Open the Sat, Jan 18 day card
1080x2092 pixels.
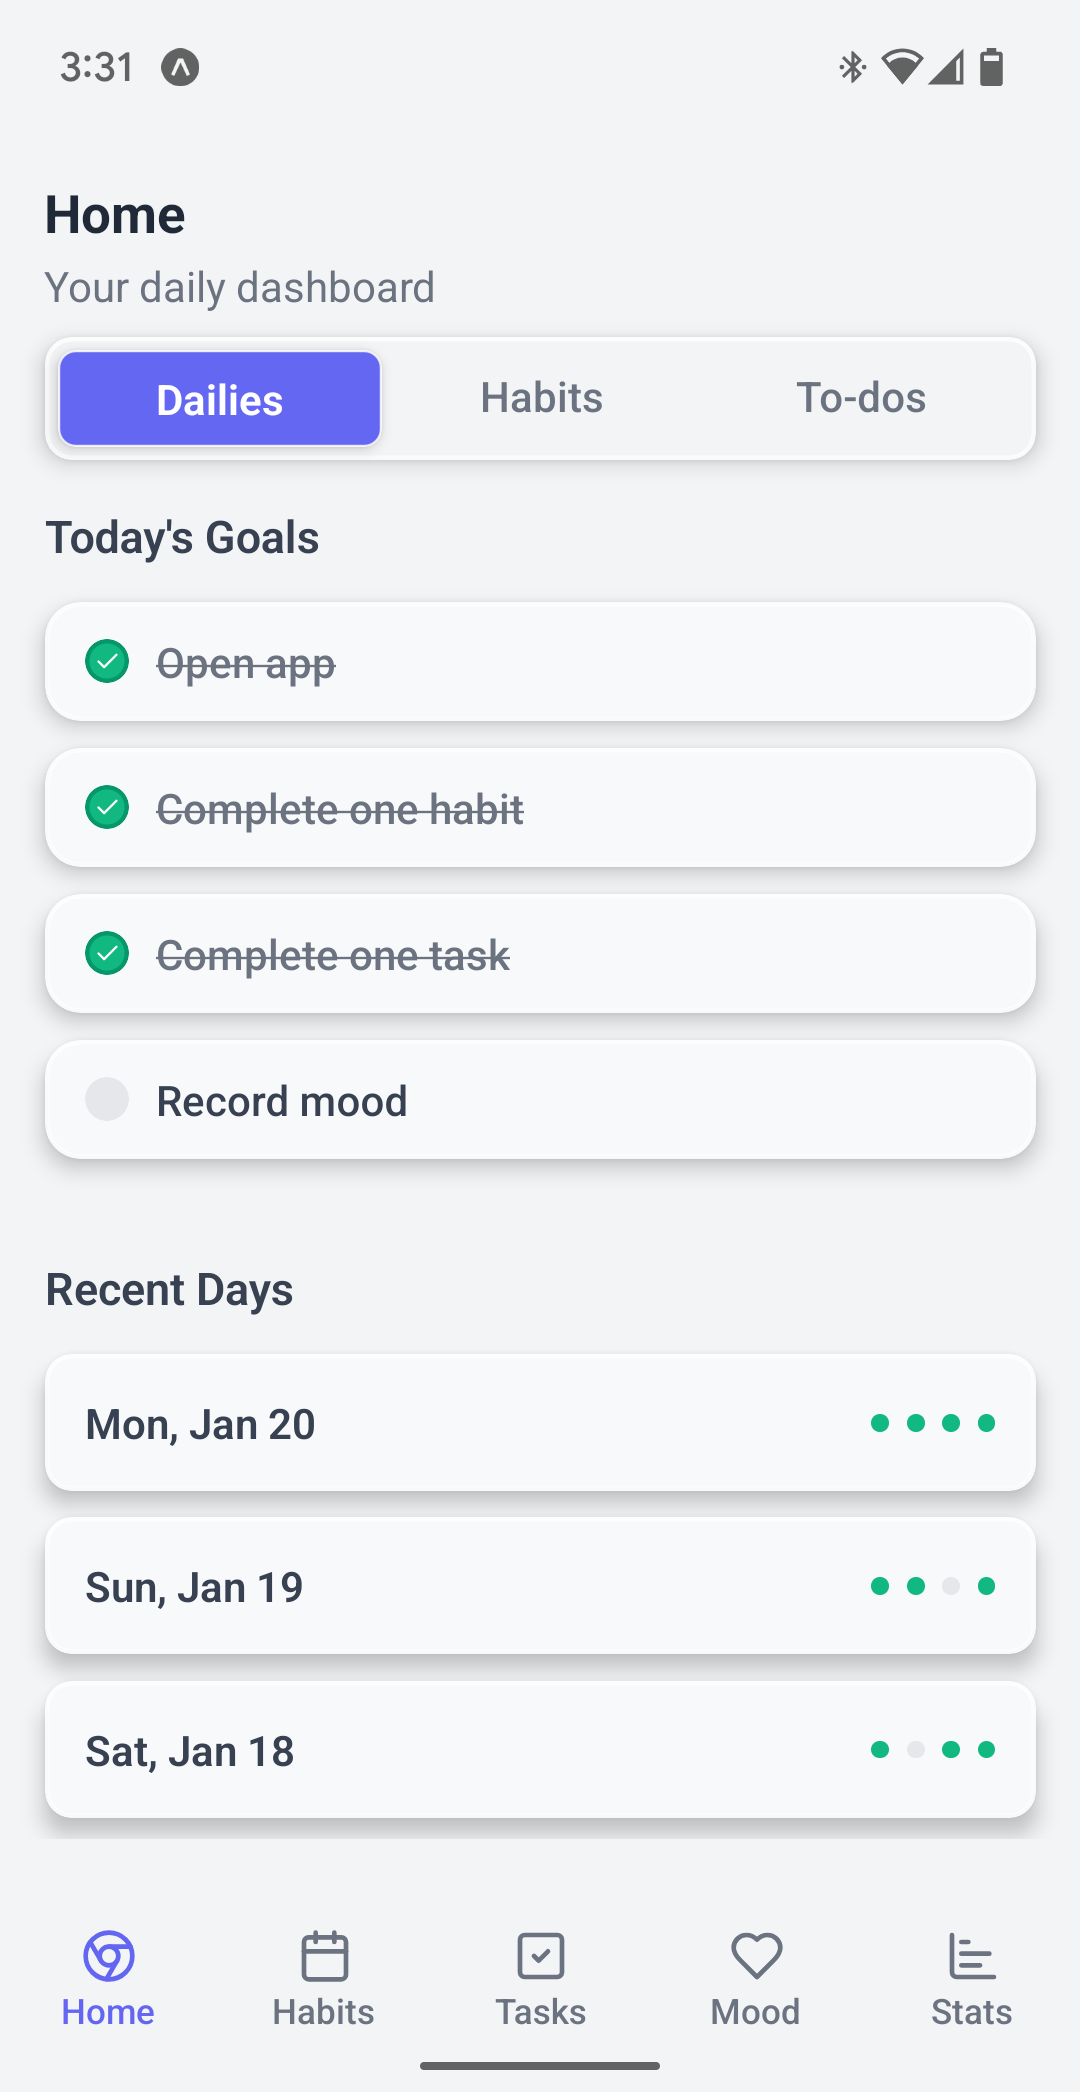540,1749
